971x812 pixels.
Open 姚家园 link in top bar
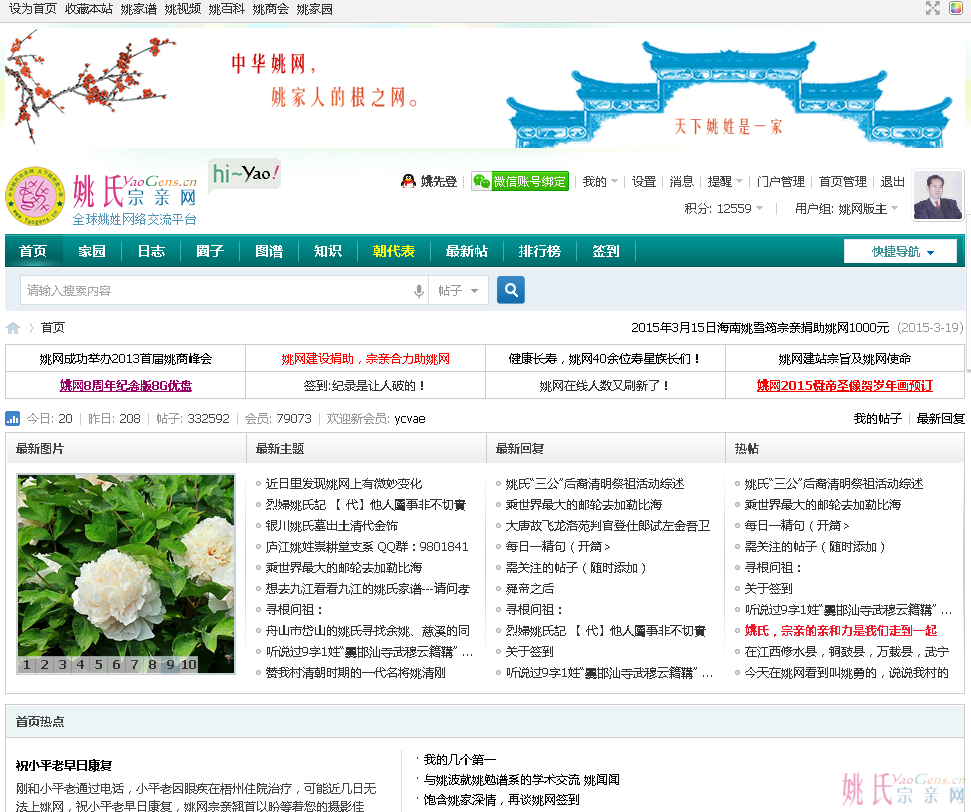315,9
